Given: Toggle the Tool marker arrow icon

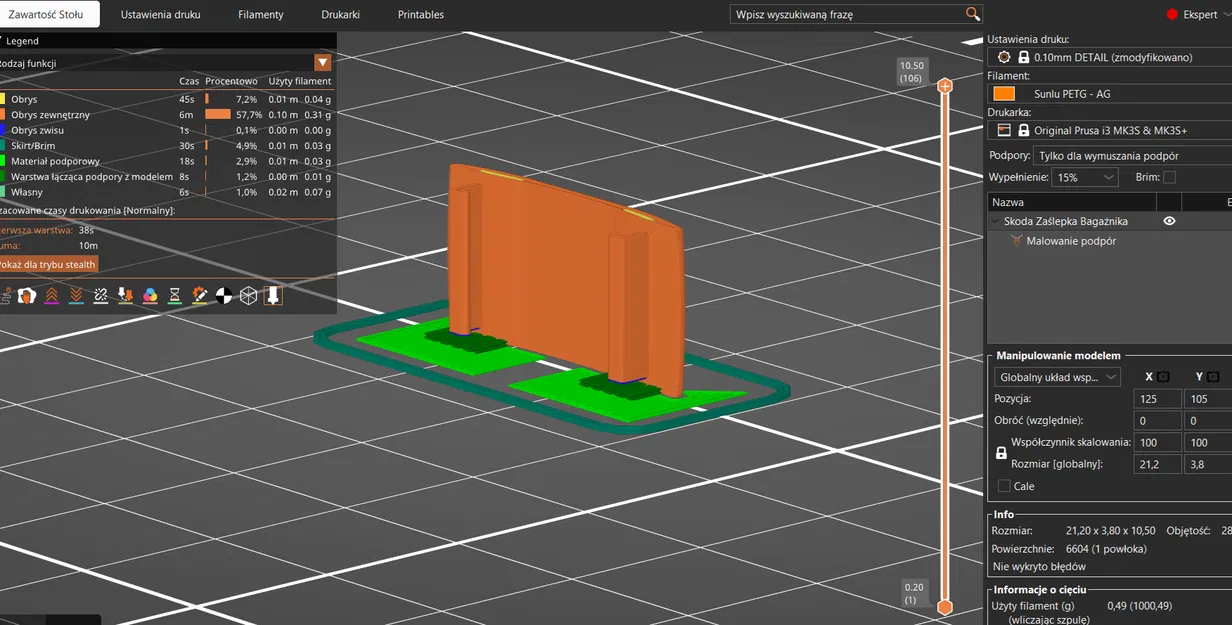Looking at the screenshot, I should click(x=273, y=296).
